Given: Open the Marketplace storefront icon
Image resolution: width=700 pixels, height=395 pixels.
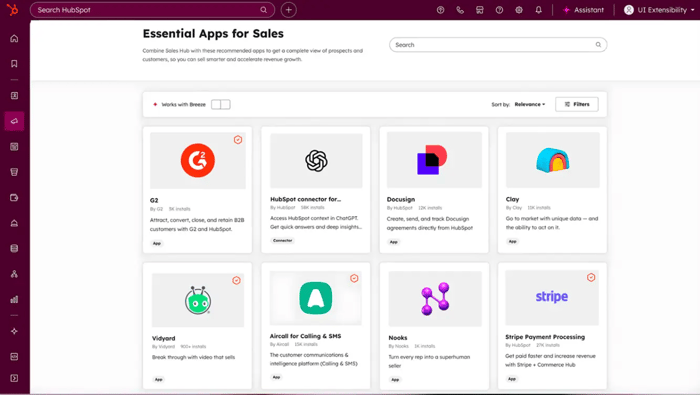Looking at the screenshot, I should 480,10.
